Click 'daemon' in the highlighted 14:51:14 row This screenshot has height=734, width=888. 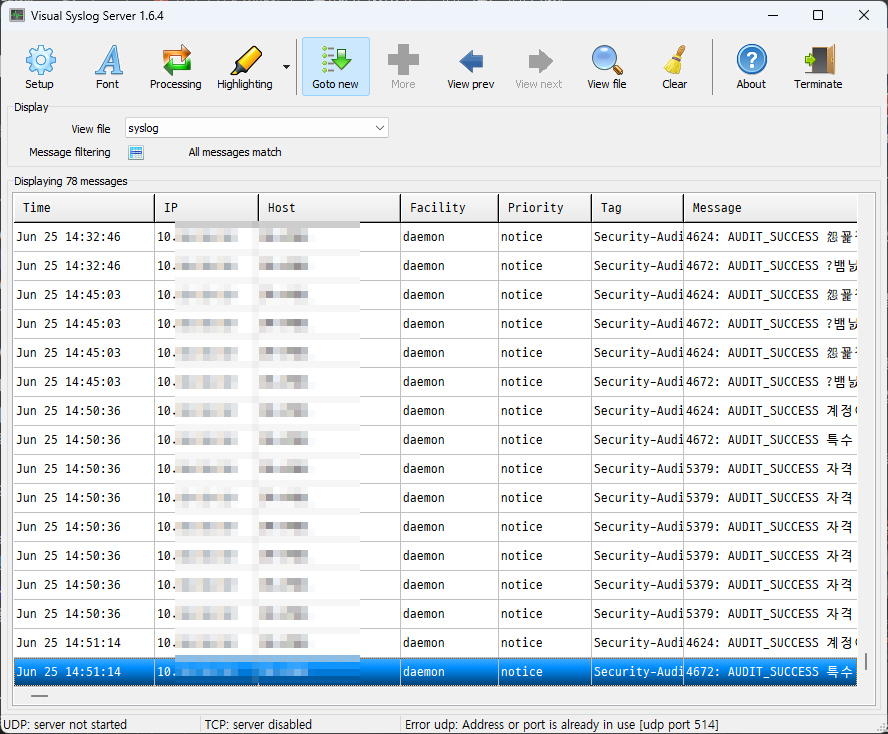coord(424,672)
